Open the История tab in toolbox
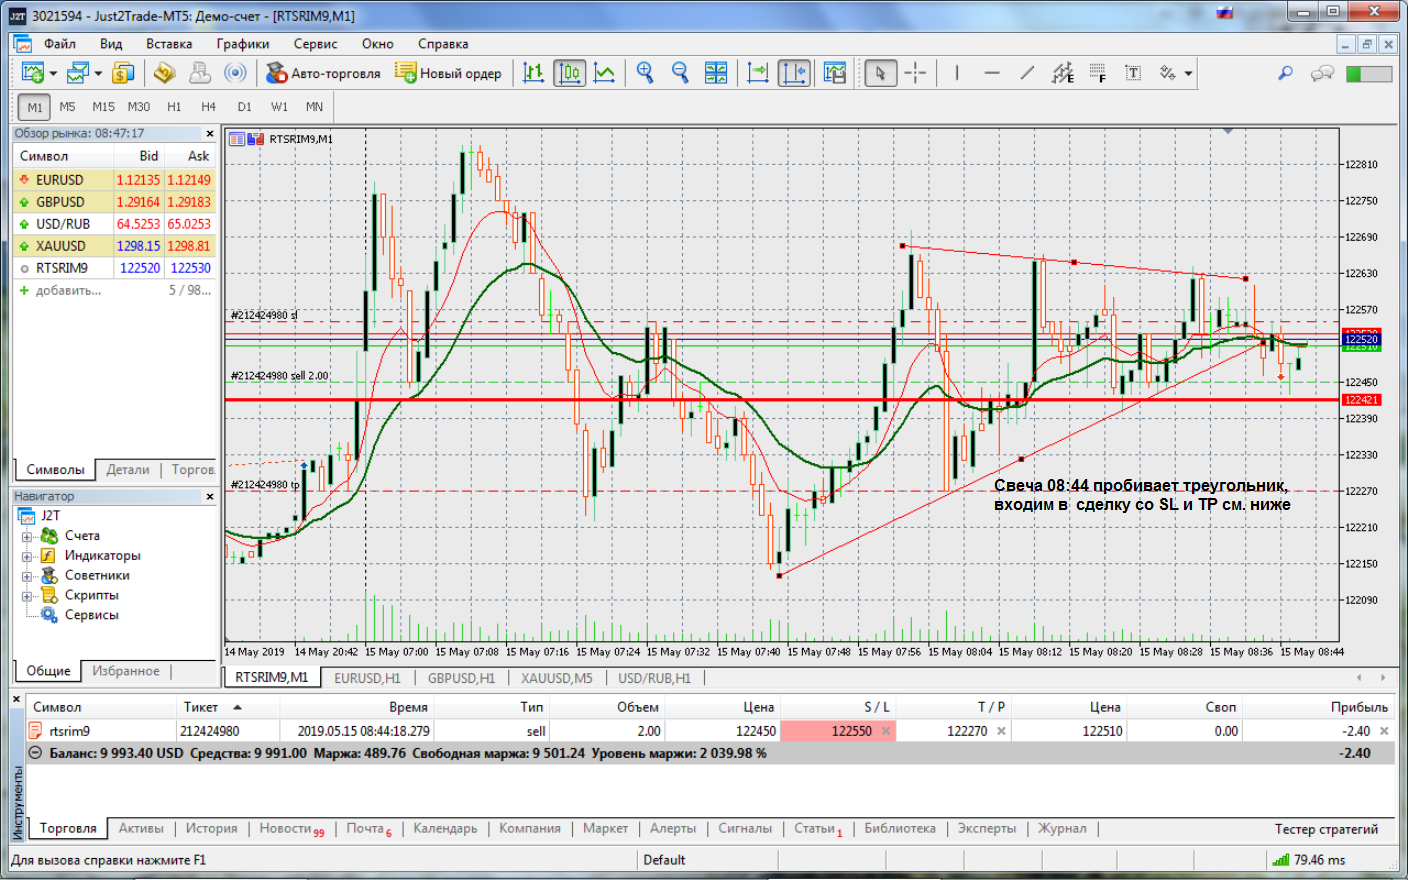The image size is (1408, 880). tap(211, 829)
